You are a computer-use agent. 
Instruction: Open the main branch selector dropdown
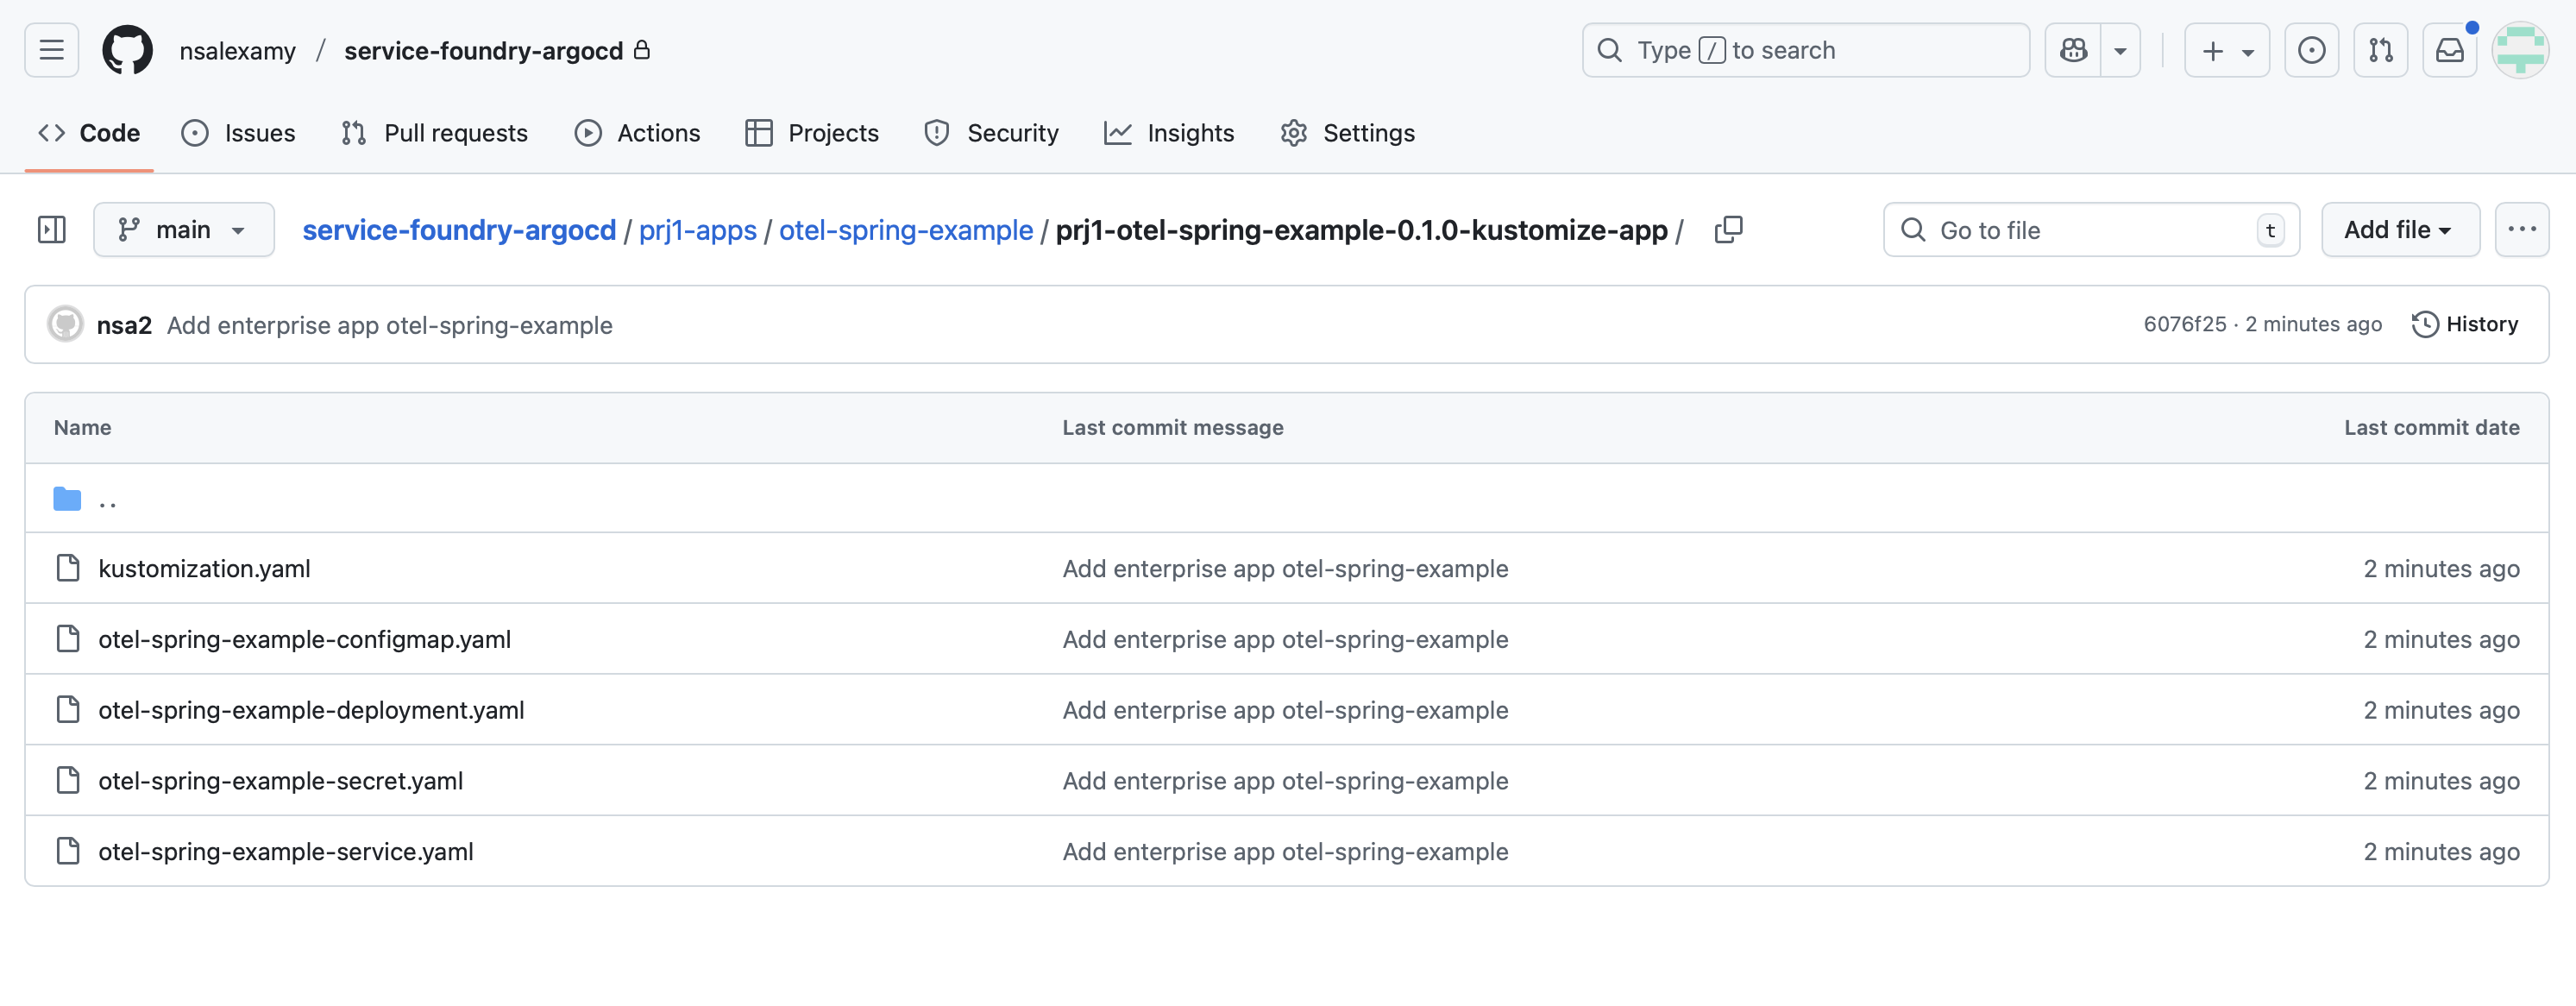[184, 230]
